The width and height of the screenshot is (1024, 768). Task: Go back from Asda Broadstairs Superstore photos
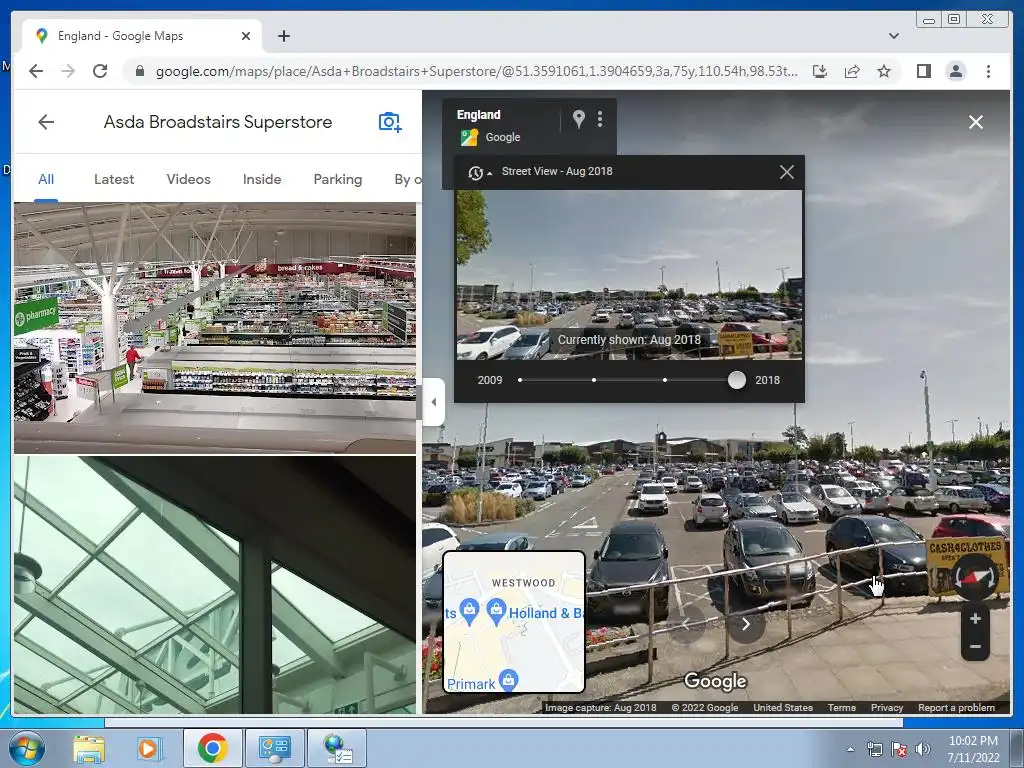coord(46,121)
